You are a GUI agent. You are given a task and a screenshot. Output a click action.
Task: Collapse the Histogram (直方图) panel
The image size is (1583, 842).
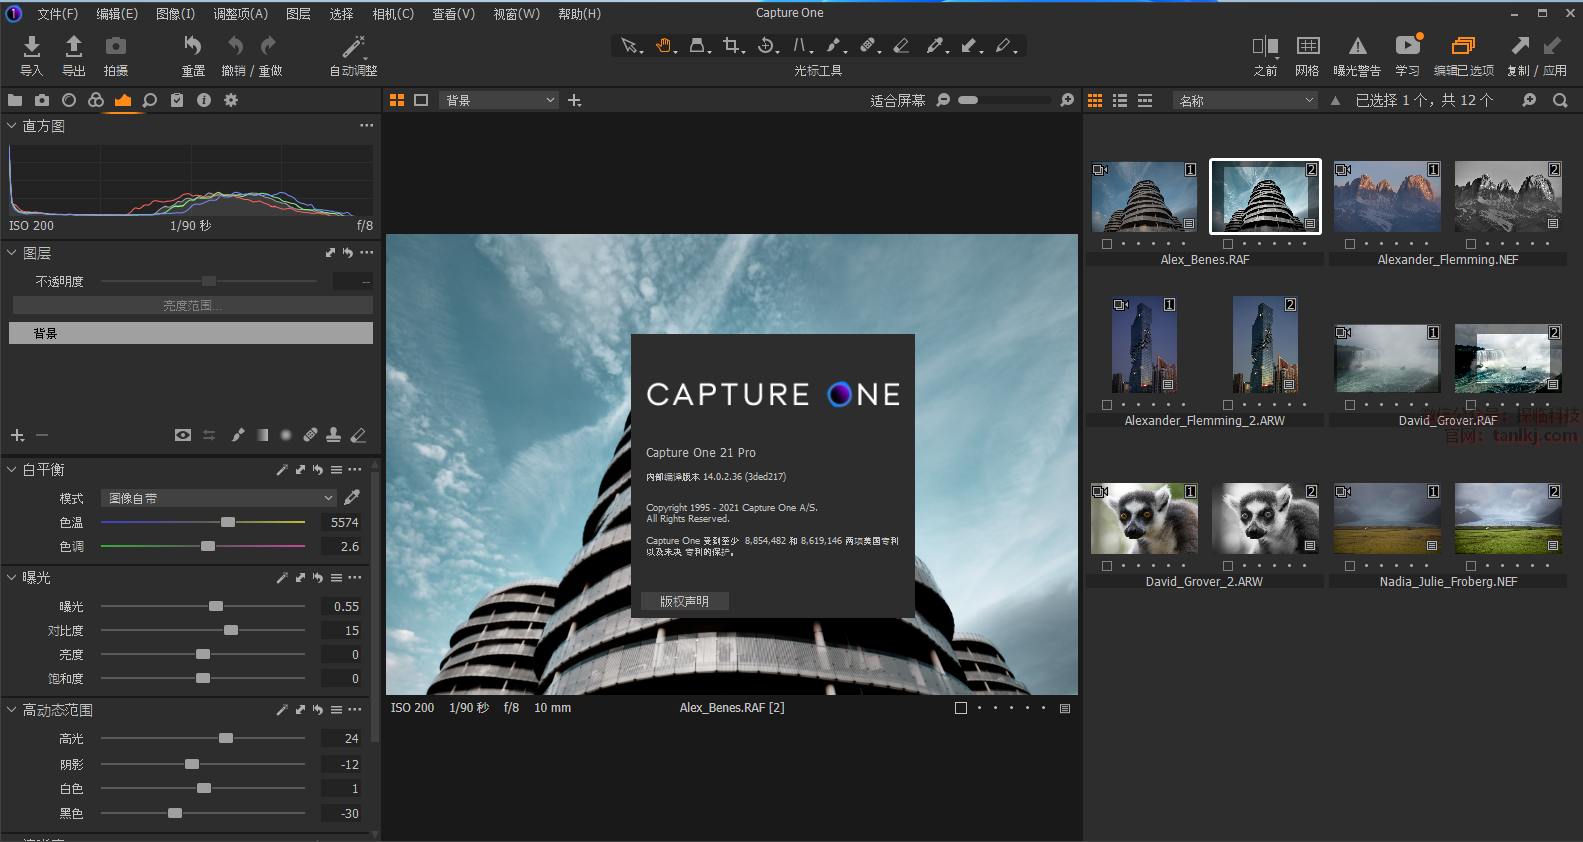point(12,126)
